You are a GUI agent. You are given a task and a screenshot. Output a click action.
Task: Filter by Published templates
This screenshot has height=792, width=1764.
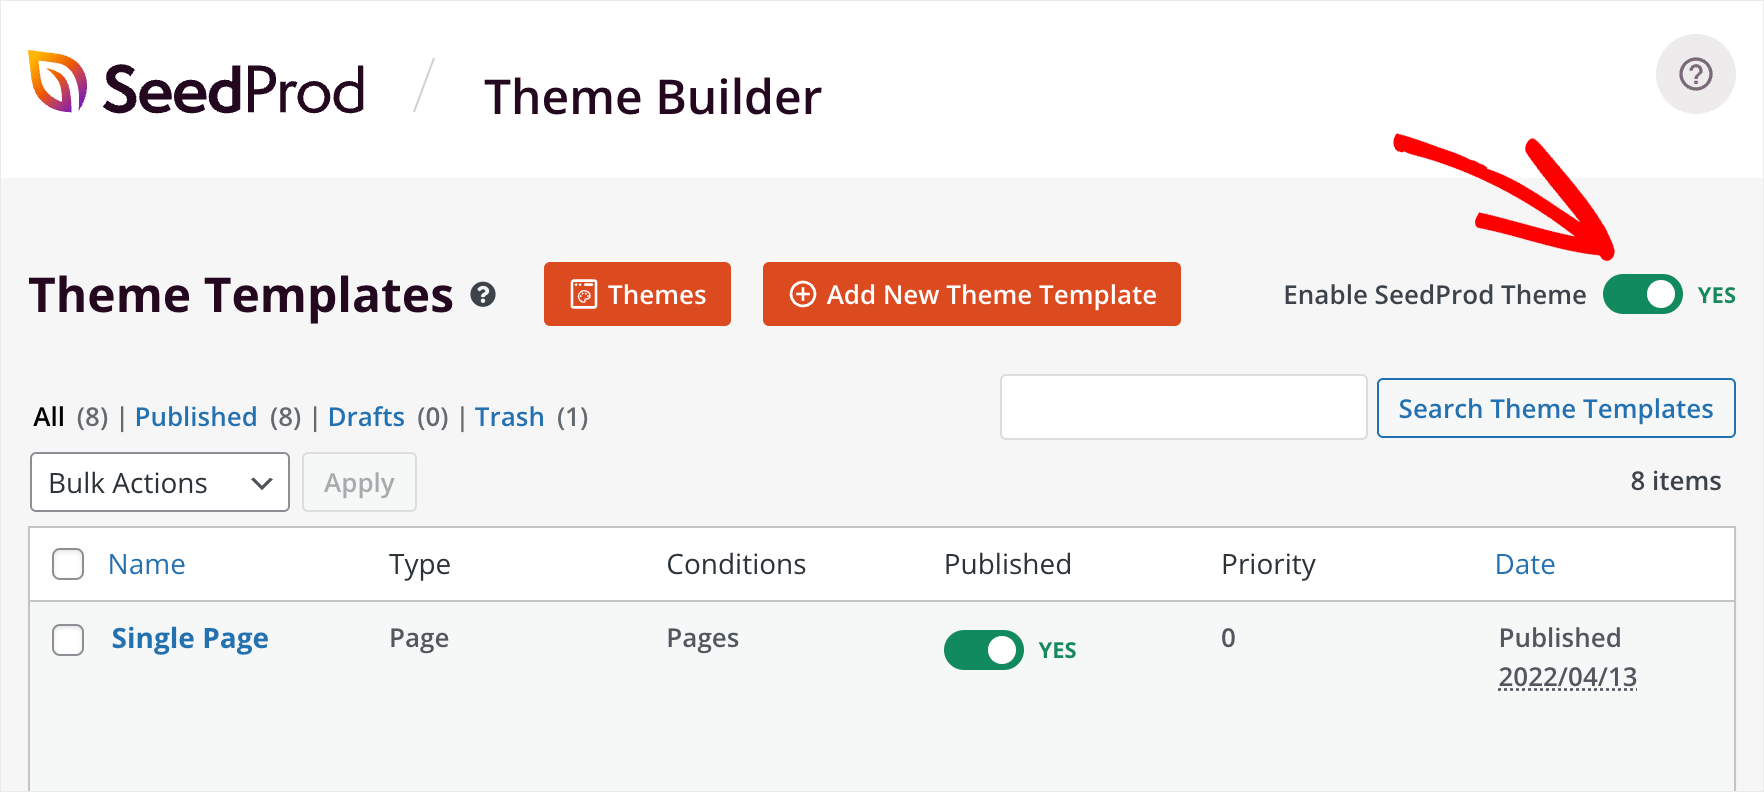click(196, 416)
